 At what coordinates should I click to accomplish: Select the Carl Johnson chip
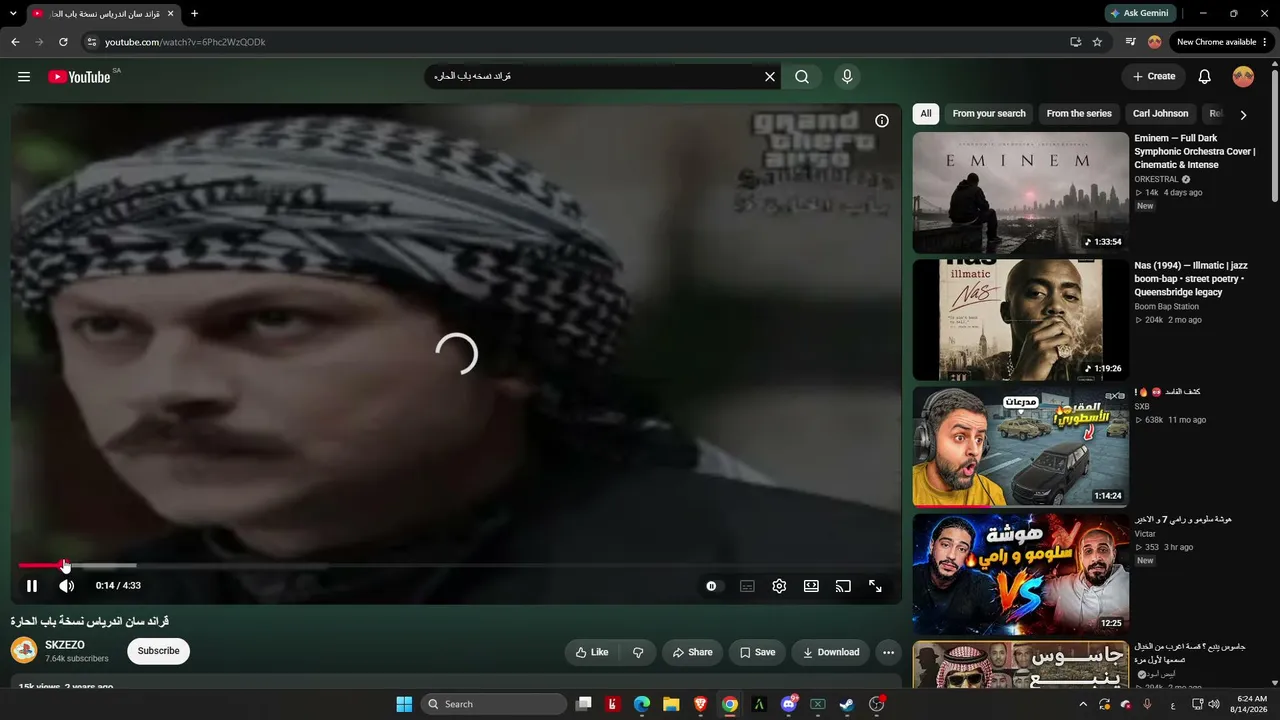point(1161,114)
